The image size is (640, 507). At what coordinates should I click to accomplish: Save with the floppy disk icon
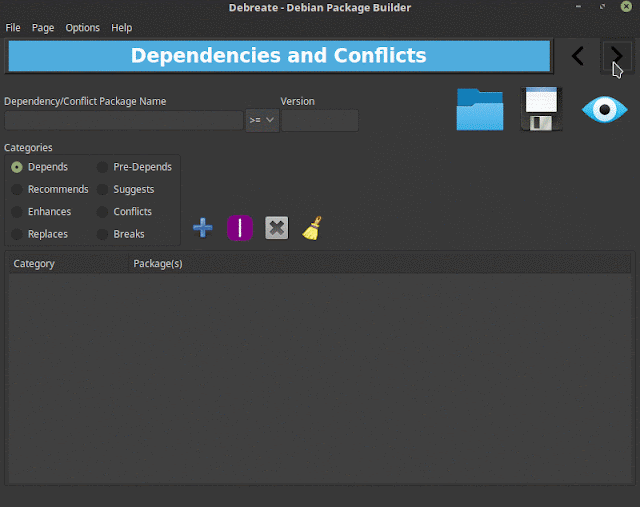(x=542, y=109)
